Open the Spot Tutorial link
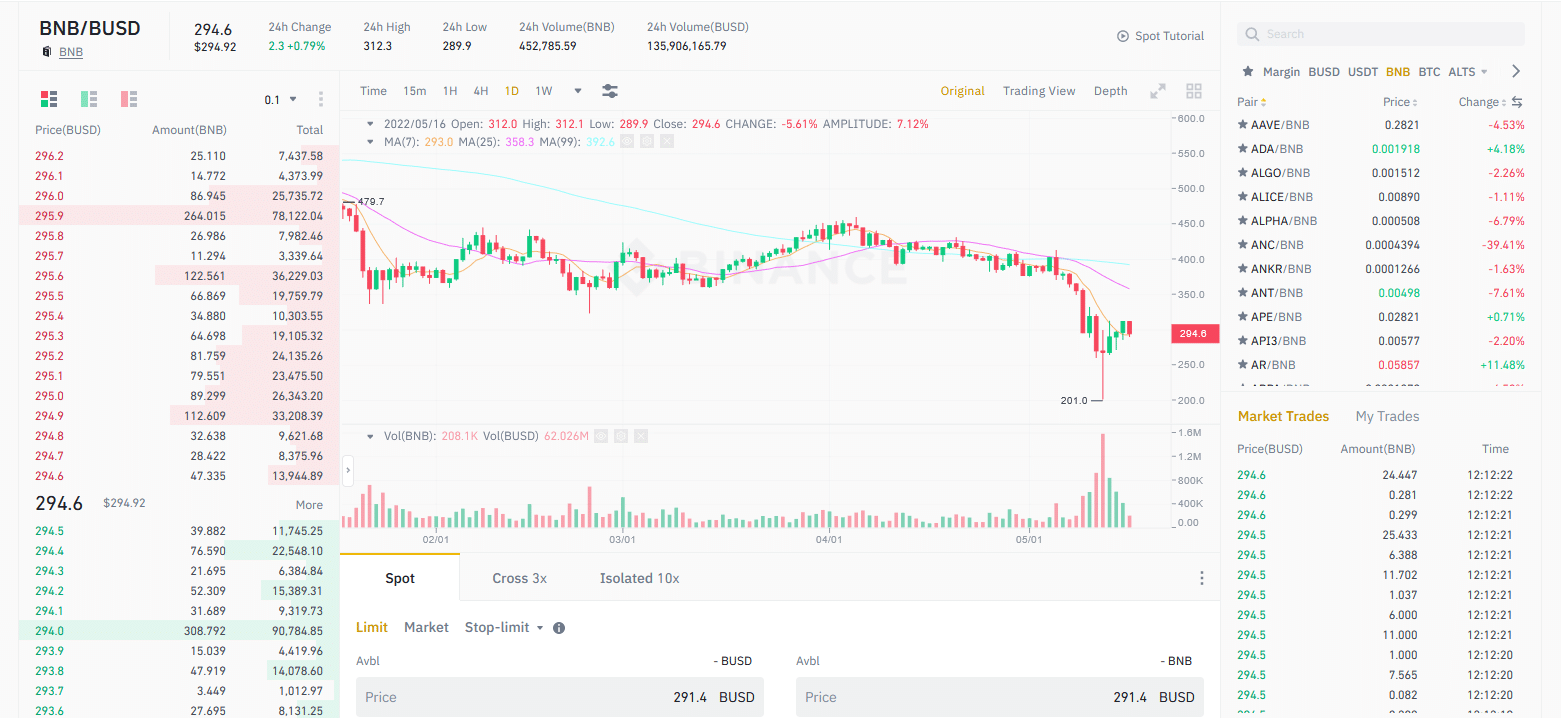1561x718 pixels. point(1169,36)
